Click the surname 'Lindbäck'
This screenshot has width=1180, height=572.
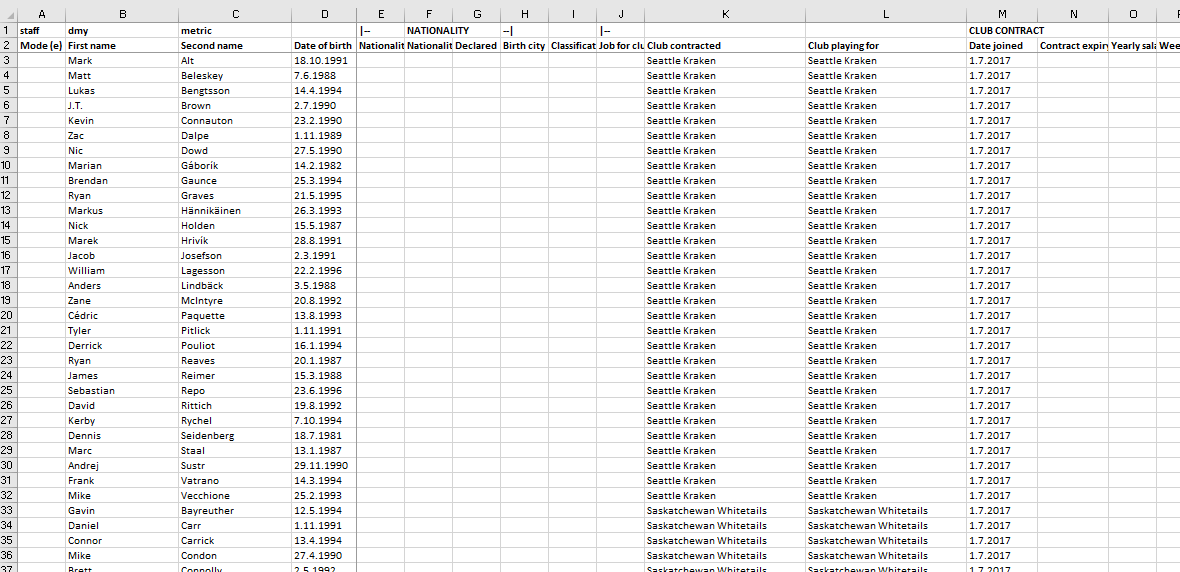click(202, 285)
